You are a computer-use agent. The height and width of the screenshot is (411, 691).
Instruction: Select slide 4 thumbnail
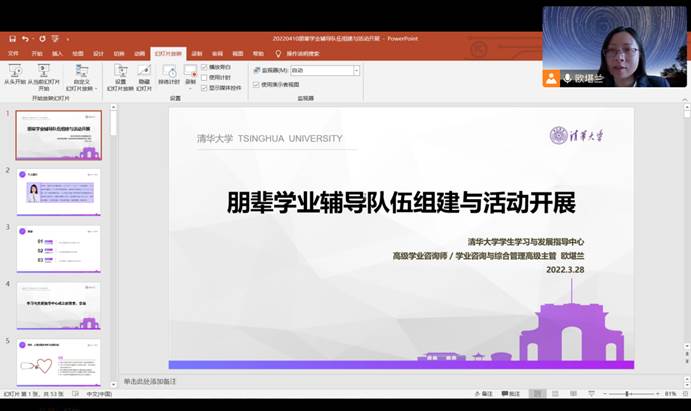59,306
